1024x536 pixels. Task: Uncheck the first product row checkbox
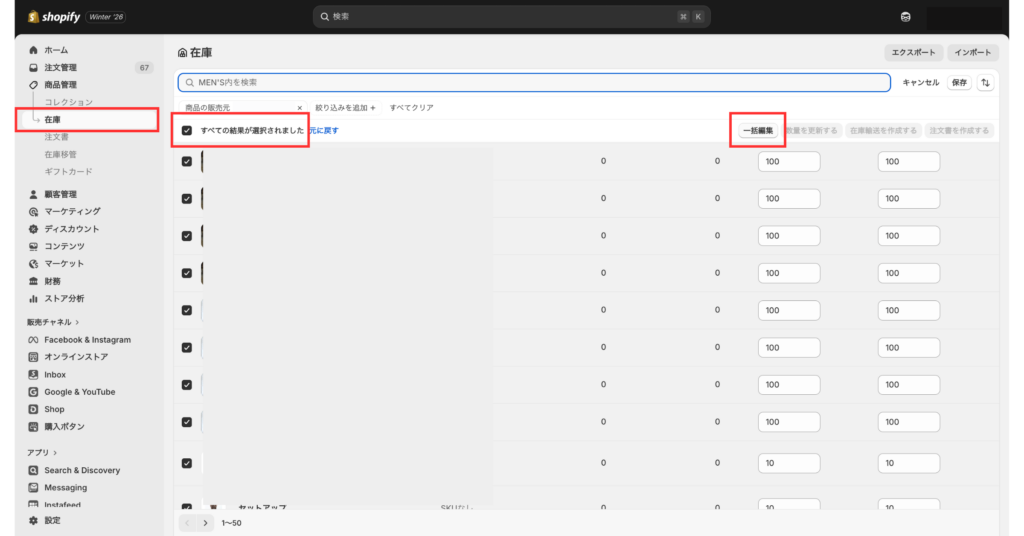pos(187,162)
